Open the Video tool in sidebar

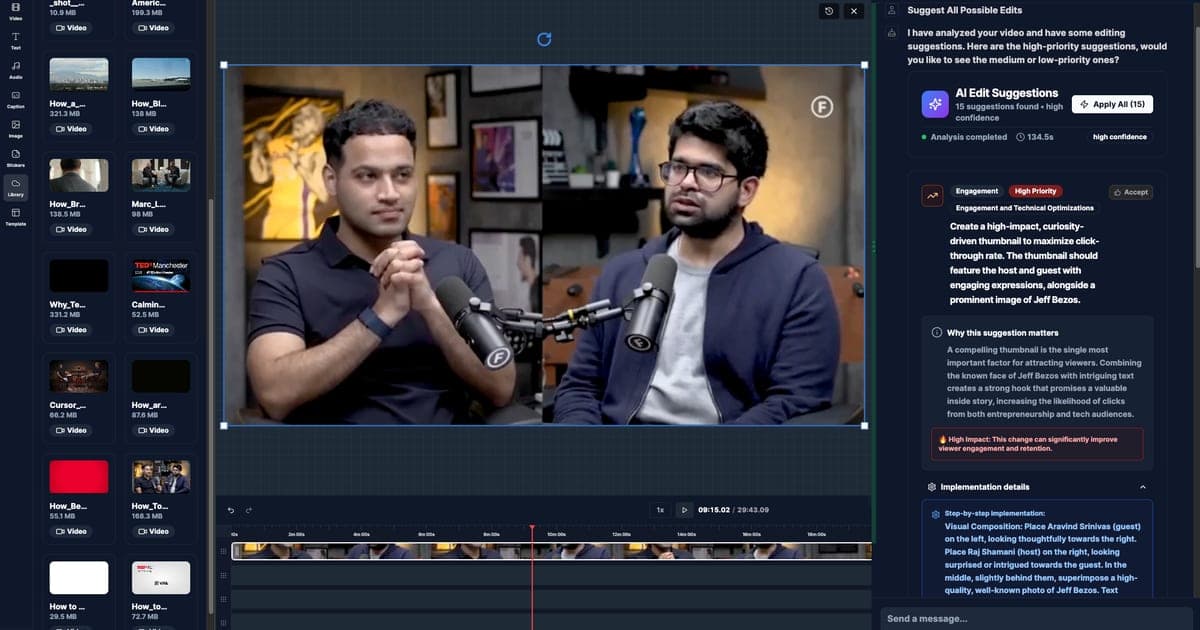click(x=16, y=11)
